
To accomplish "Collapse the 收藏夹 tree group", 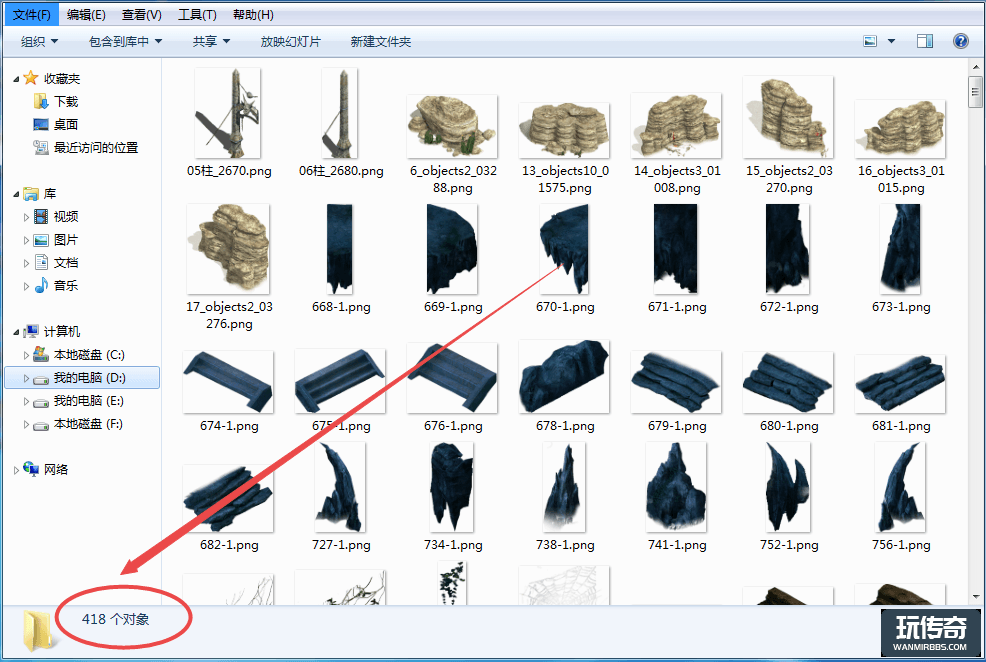I will point(16,79).
